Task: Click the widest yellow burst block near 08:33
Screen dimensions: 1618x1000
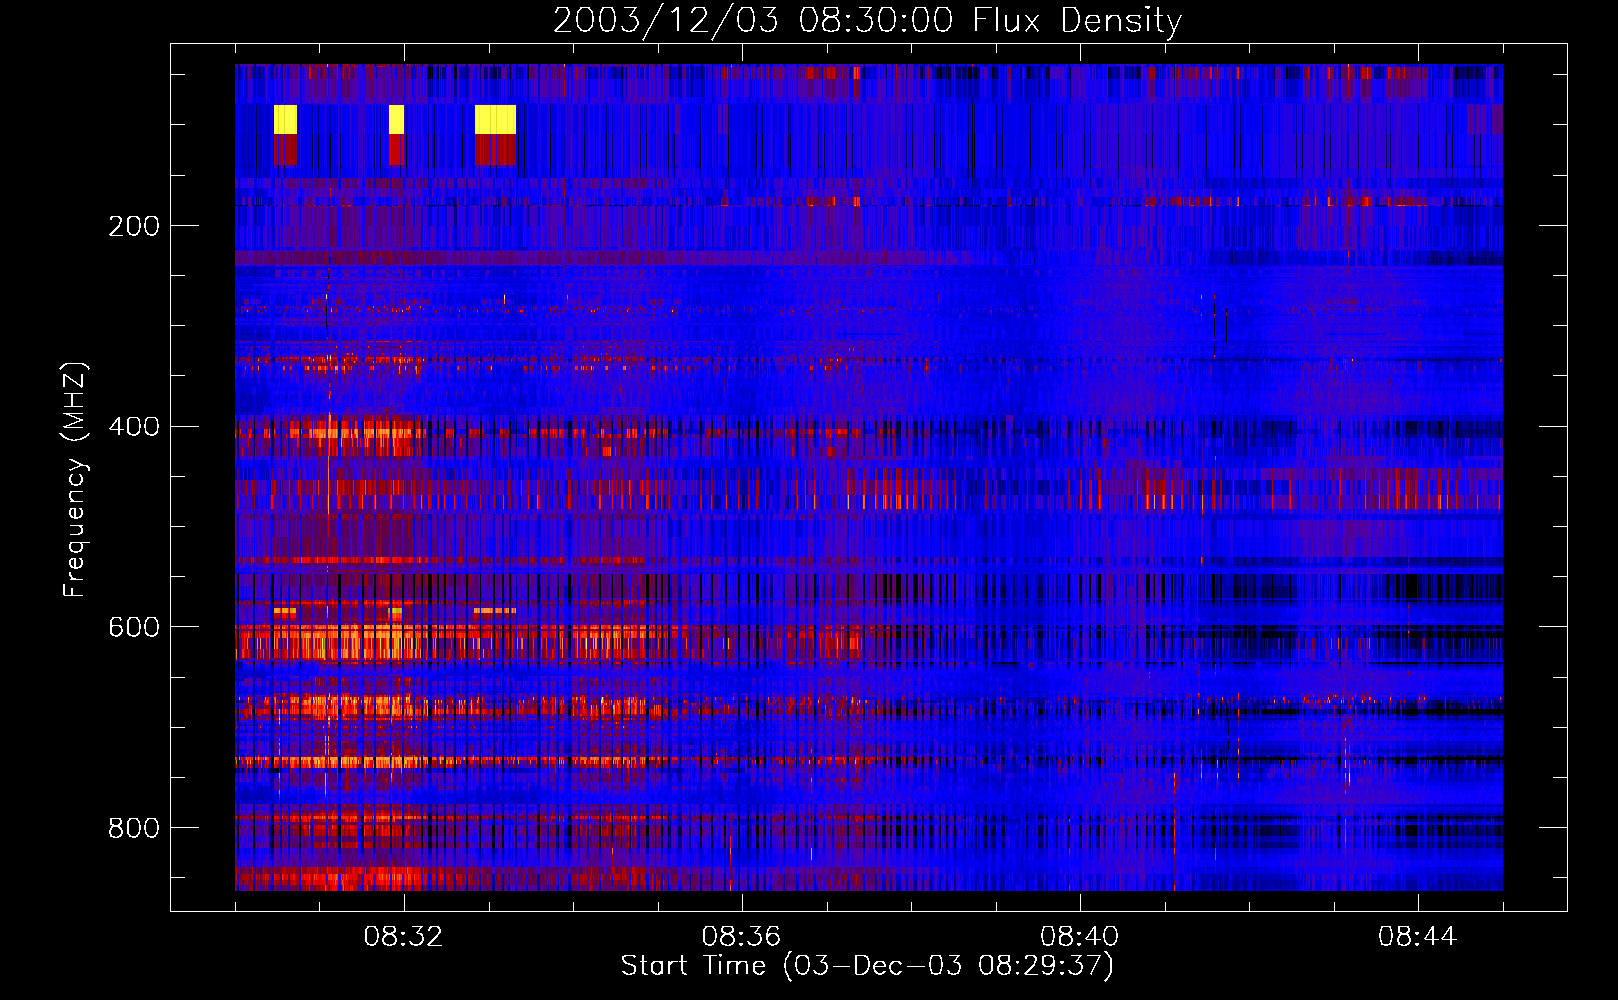Action: [495, 119]
